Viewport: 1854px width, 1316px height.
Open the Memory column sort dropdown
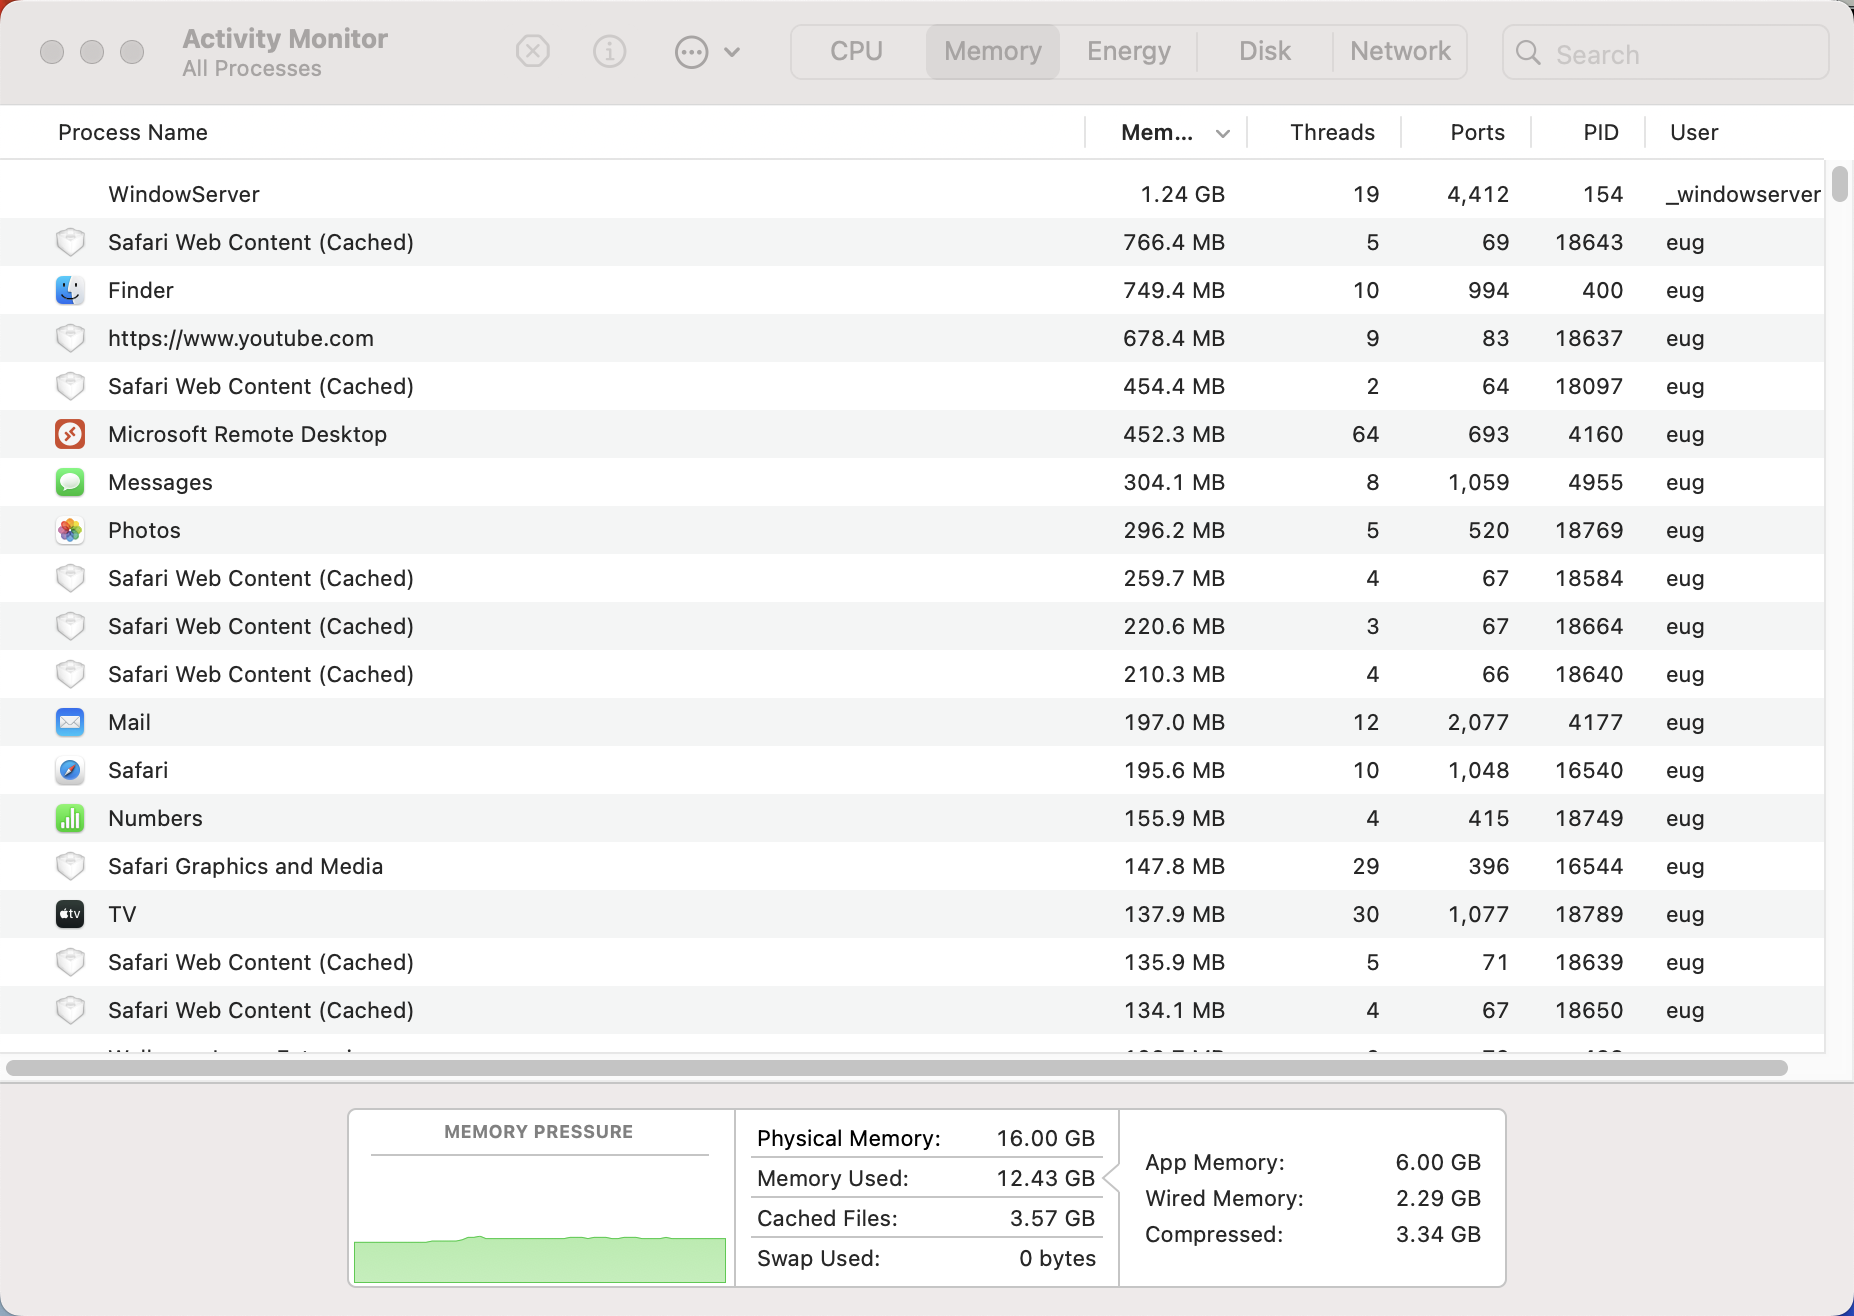[x=1221, y=132]
